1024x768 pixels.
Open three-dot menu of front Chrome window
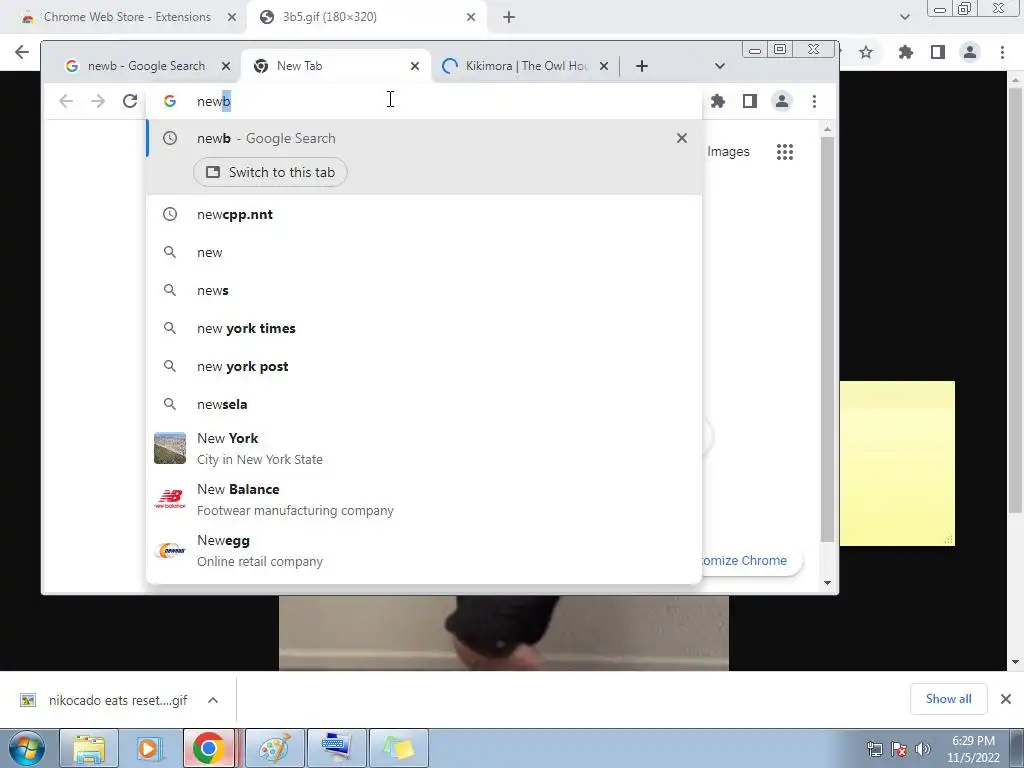tap(814, 101)
